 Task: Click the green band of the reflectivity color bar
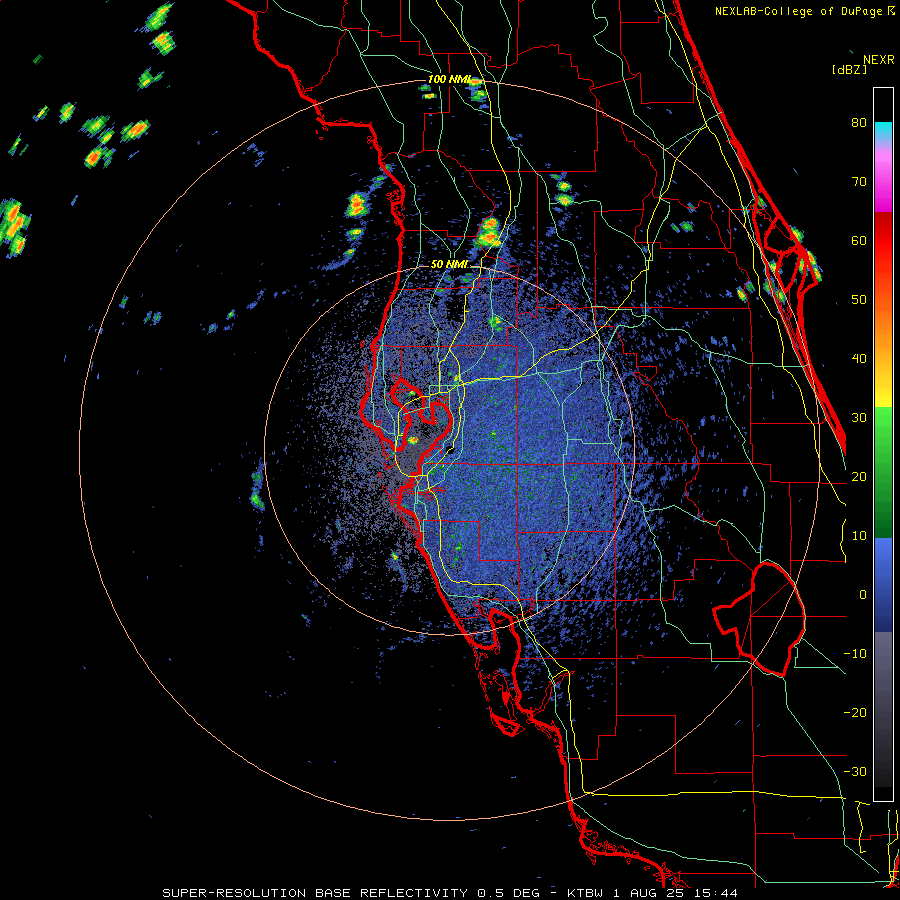(883, 472)
